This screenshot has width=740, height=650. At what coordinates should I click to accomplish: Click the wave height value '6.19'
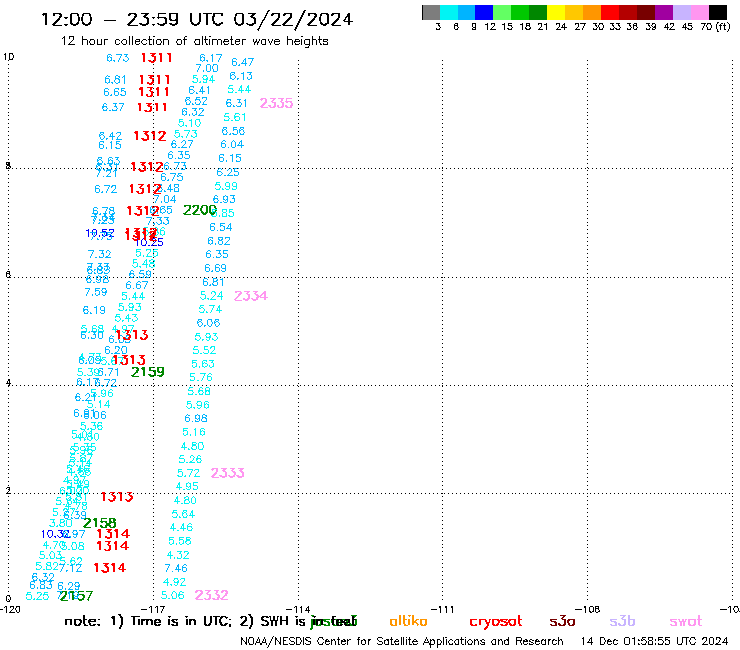coord(94,310)
